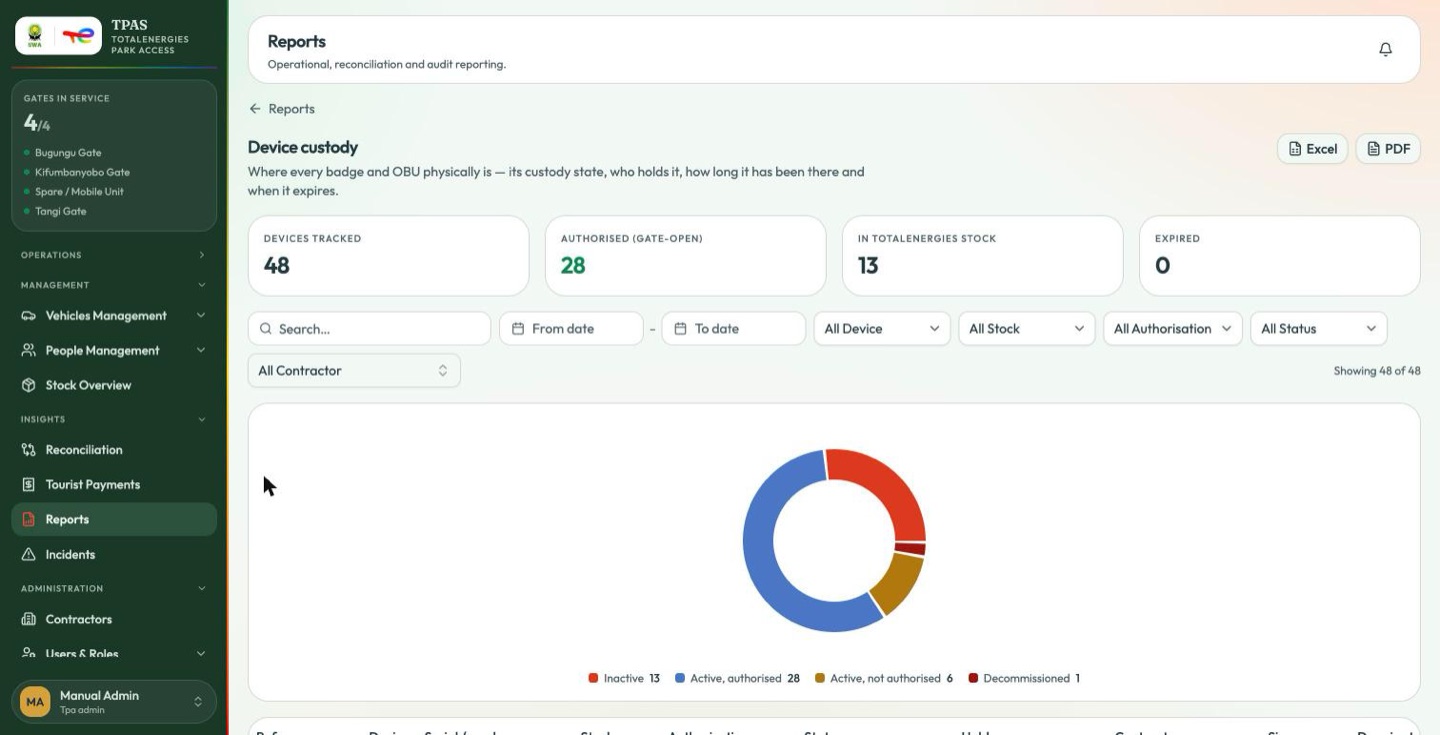Click the Inactive red legend swatch
Image resolution: width=1440 pixels, height=735 pixels.
click(x=593, y=678)
